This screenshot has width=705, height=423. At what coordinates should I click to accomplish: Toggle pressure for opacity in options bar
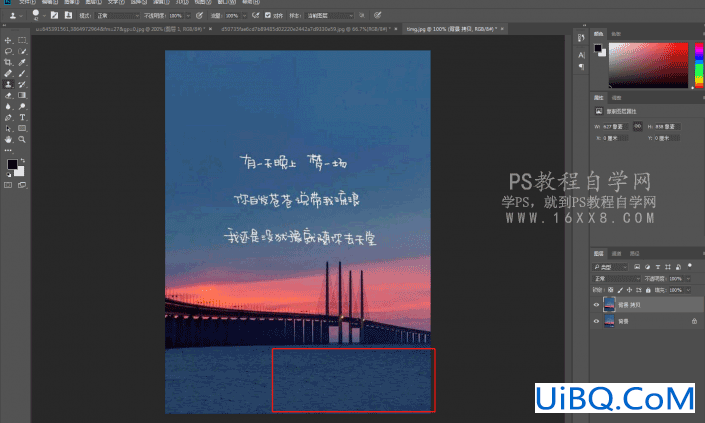200,15
